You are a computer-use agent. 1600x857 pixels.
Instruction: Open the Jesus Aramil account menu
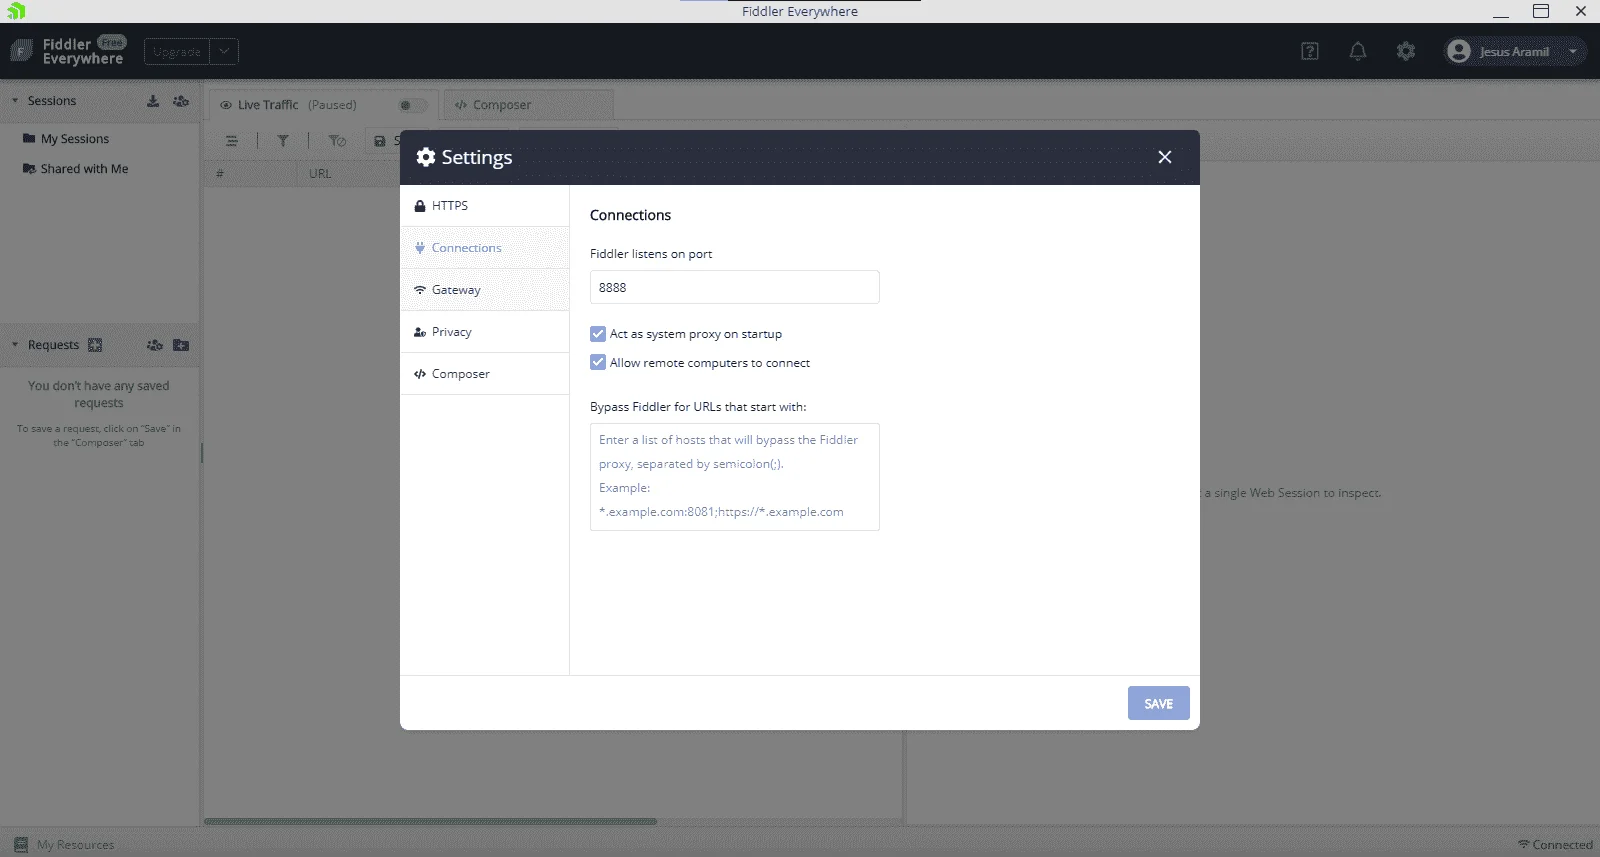tap(1515, 52)
